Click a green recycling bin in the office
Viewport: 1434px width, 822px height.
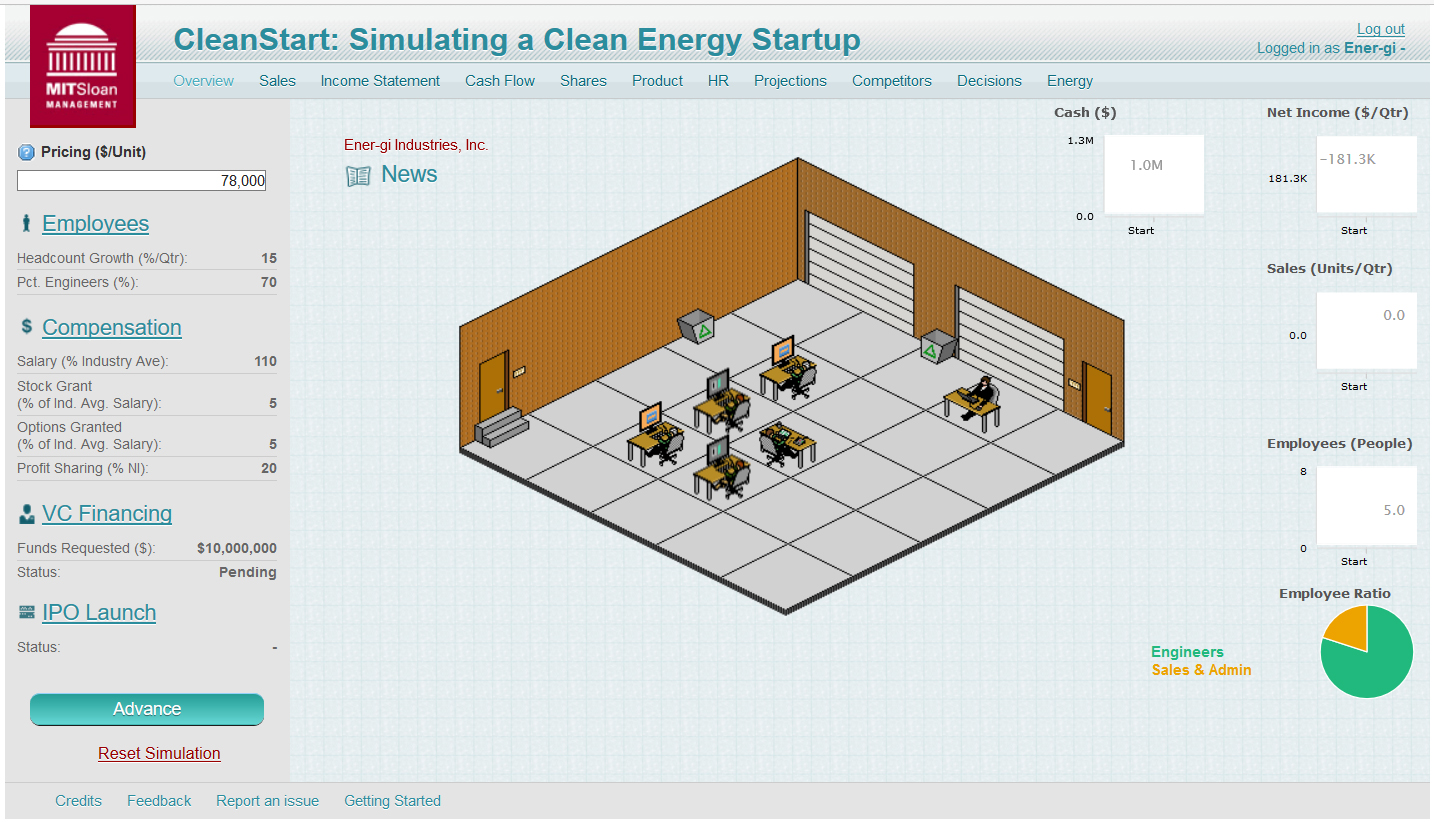coord(697,325)
